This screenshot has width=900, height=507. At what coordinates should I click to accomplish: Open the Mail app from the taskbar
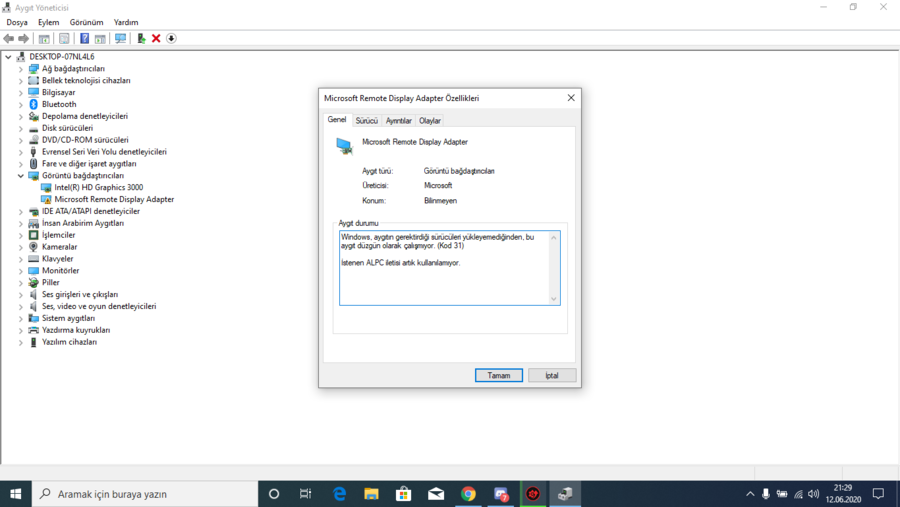(x=436, y=494)
